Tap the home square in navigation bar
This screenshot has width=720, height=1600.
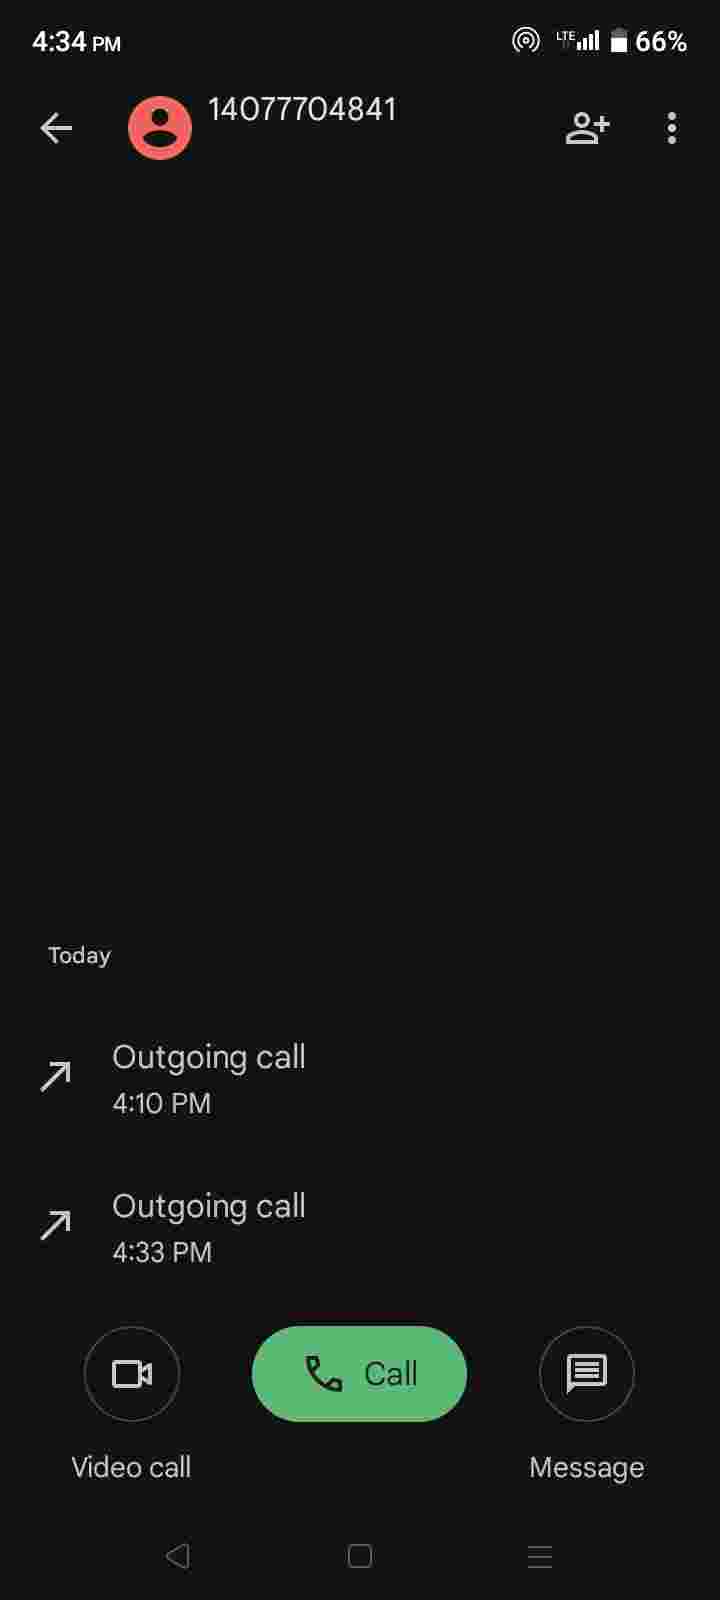(360, 1556)
